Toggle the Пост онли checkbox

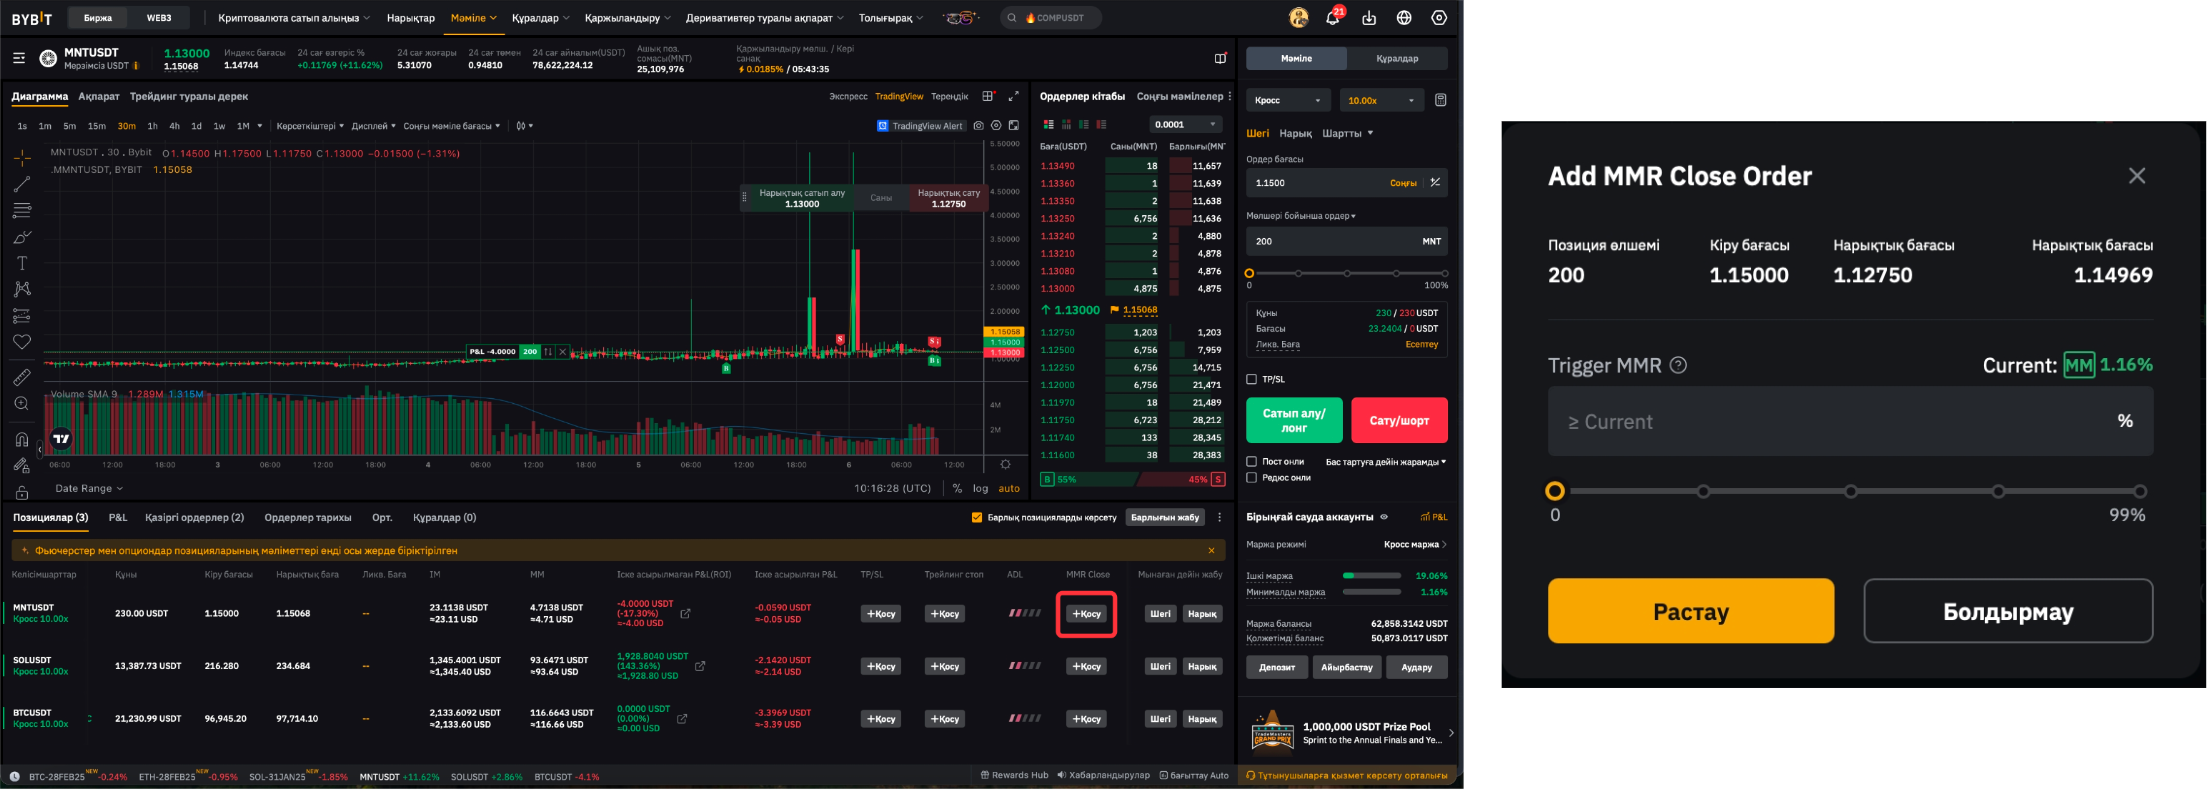click(x=1251, y=461)
